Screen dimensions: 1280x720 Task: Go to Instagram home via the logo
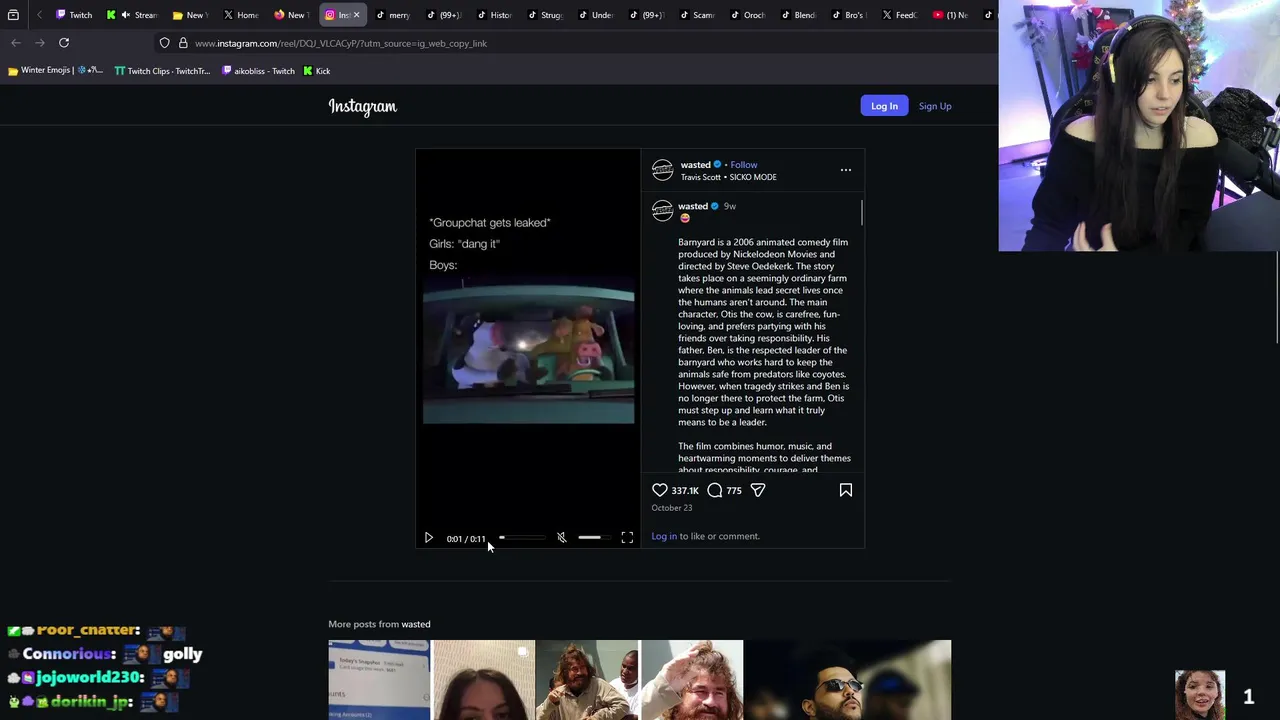point(363,106)
